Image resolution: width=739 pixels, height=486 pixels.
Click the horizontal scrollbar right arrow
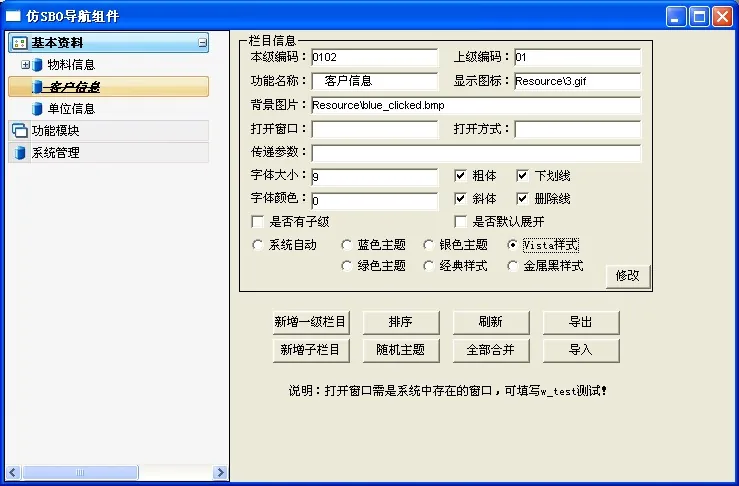pos(220,472)
